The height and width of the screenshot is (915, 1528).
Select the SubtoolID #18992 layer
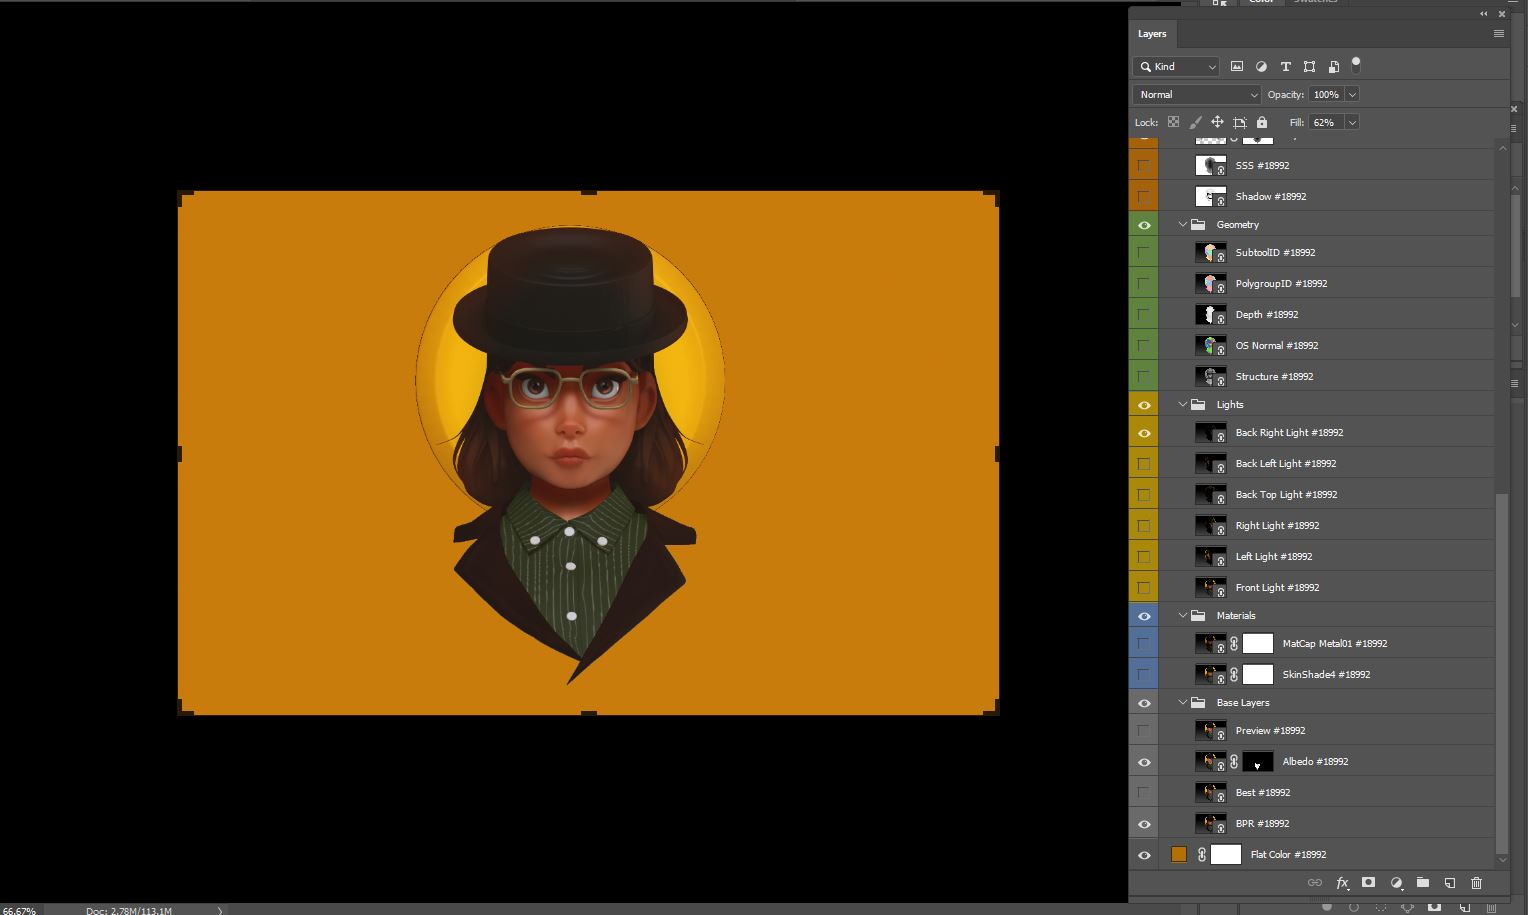(1326, 253)
